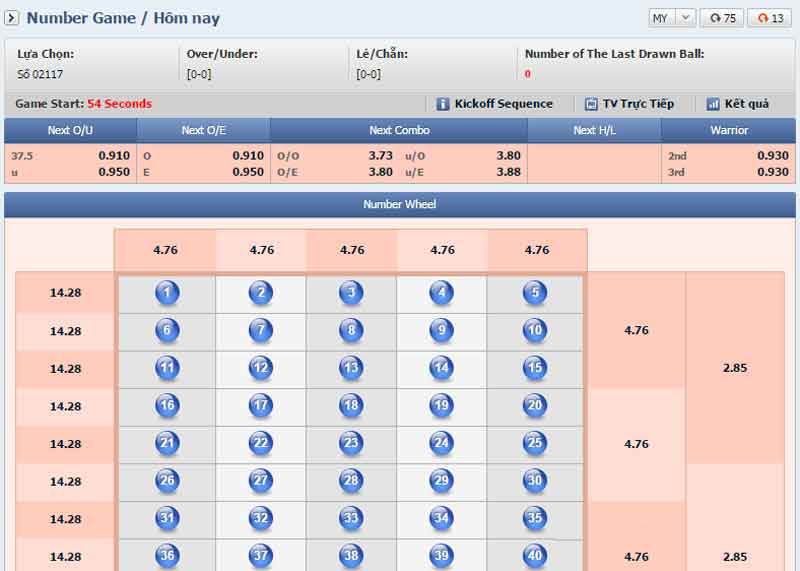Viewport: 800px width, 571px height.
Task: Click the Kickoff Sequence info icon
Action: click(x=443, y=104)
